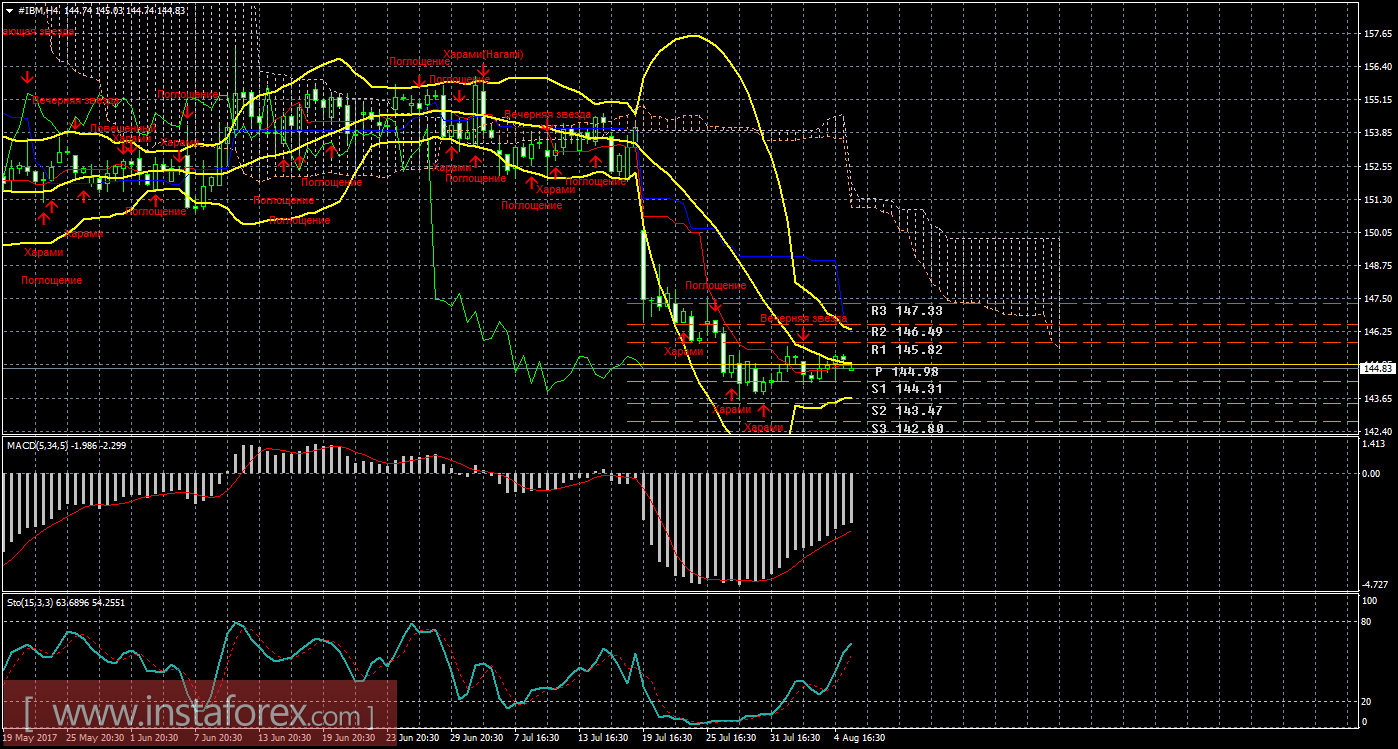The image size is (1398, 749).
Task: Click the 153.85 price axis value
Action: coord(1377,133)
